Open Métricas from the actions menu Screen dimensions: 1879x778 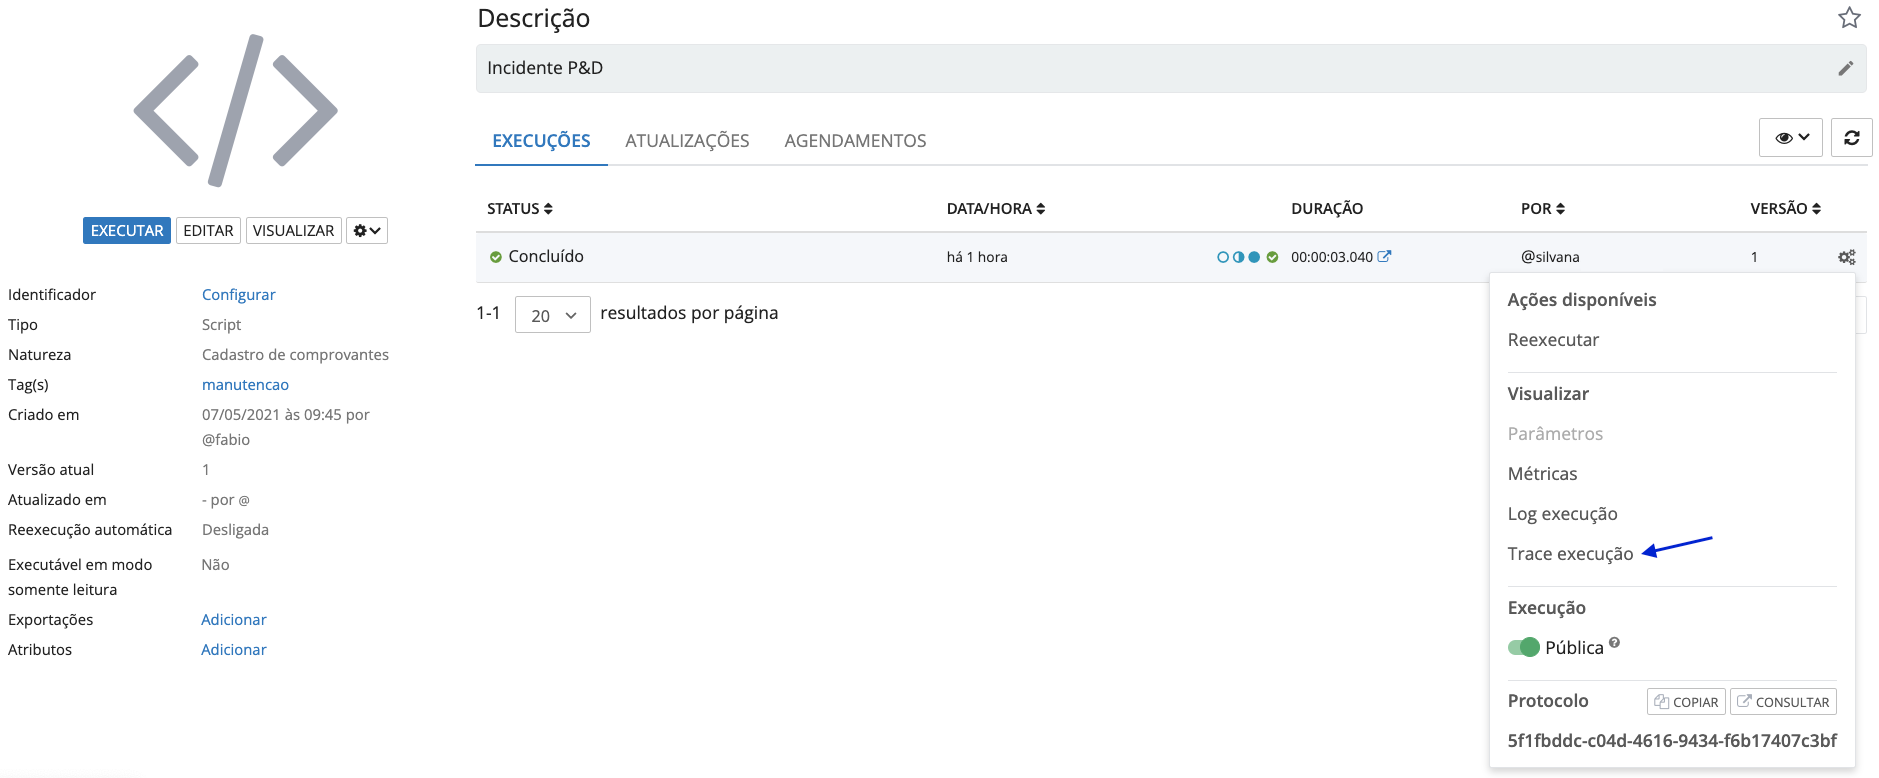(x=1542, y=474)
